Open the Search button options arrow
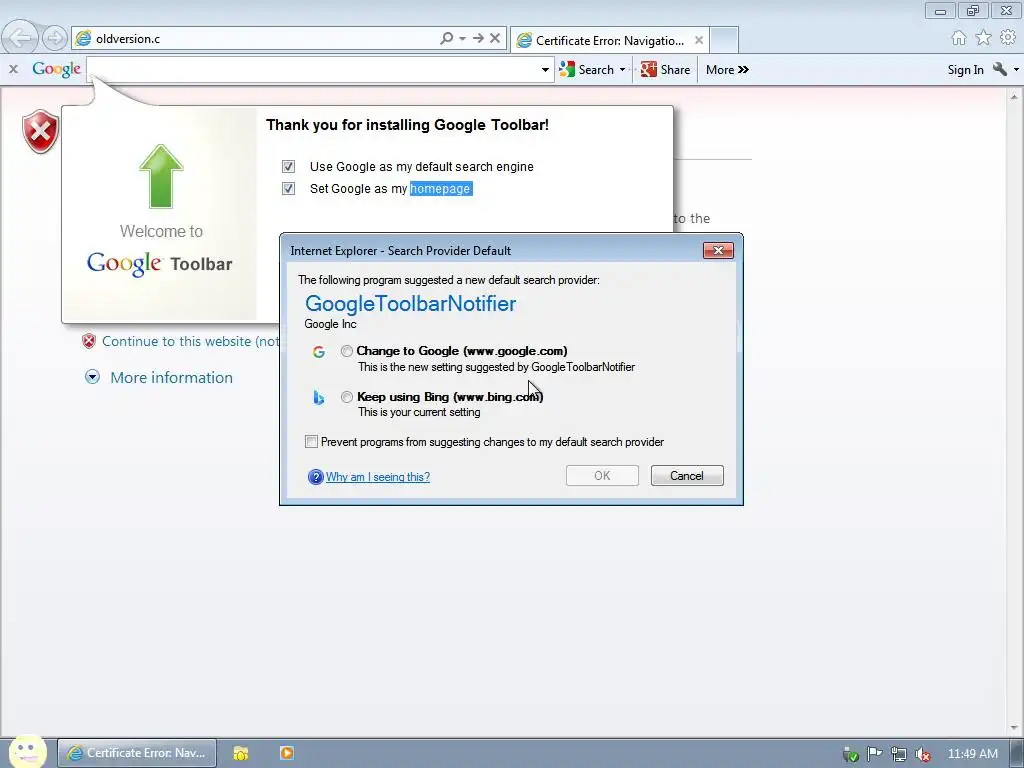The width and height of the screenshot is (1024, 768). [x=622, y=69]
